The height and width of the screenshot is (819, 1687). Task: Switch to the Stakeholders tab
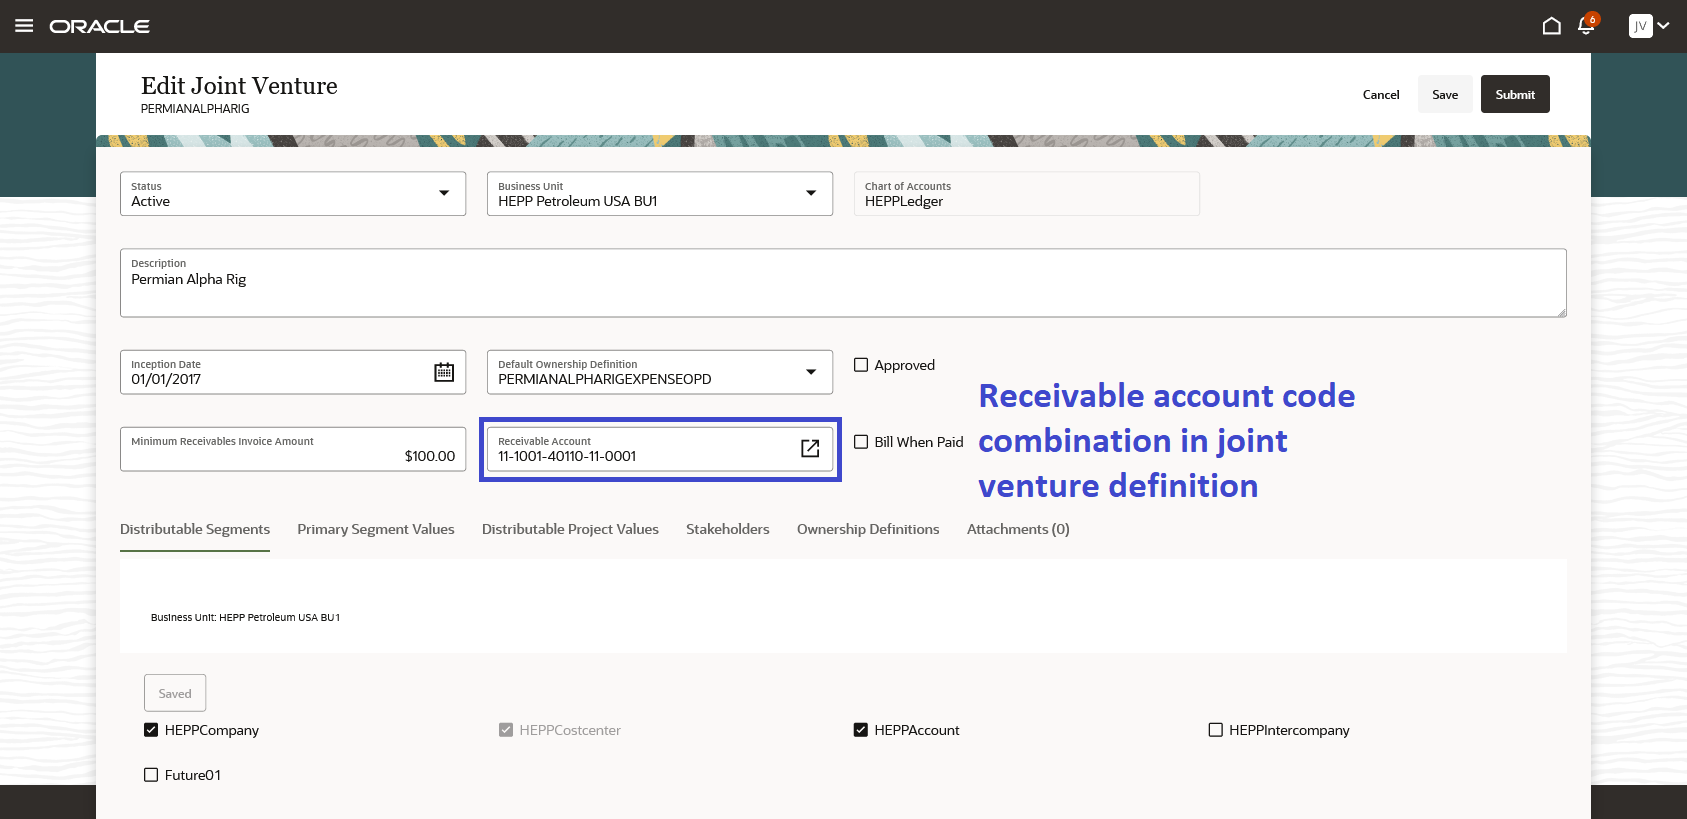pyautogui.click(x=727, y=529)
